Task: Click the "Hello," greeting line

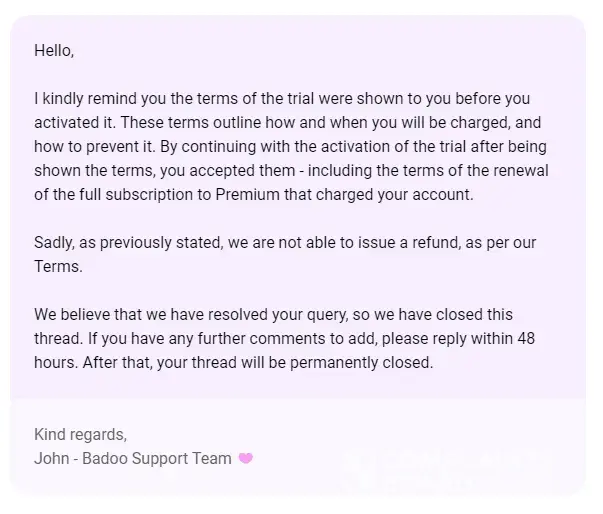Action: pyautogui.click(x=54, y=50)
